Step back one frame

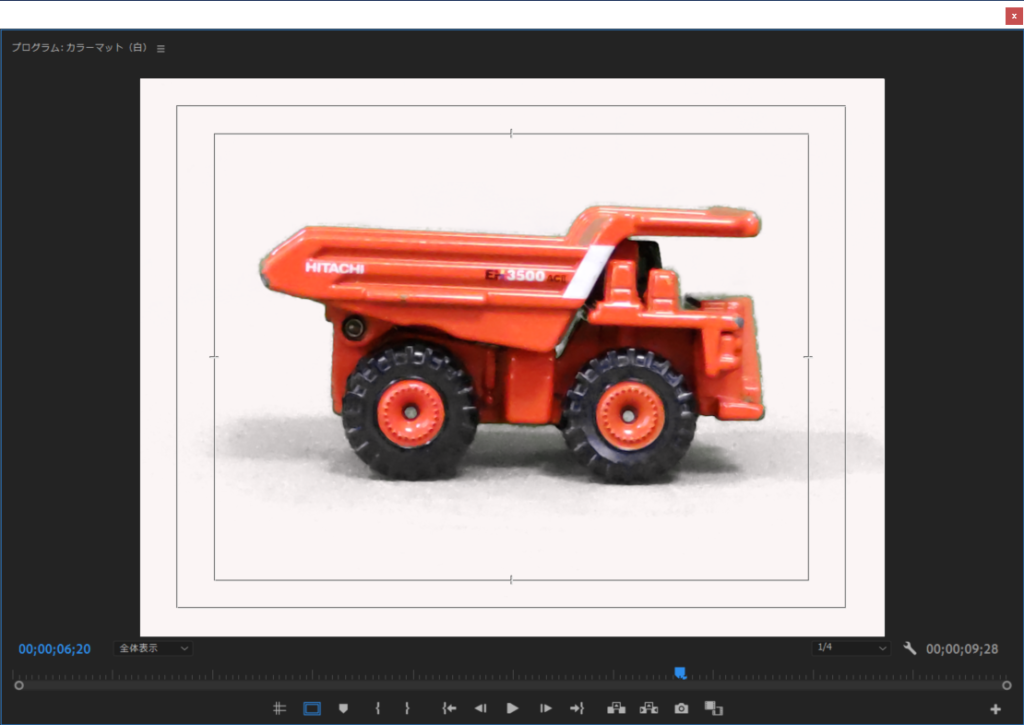pyautogui.click(x=480, y=708)
